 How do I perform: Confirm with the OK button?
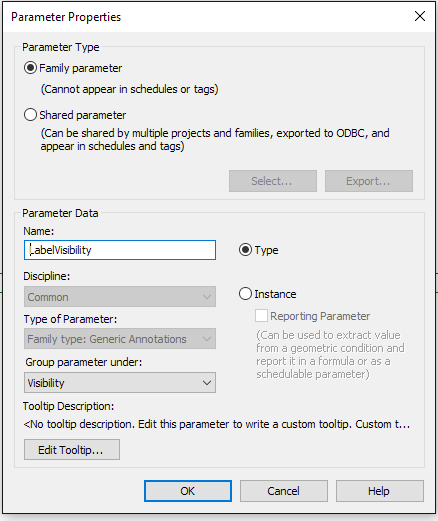[188, 491]
